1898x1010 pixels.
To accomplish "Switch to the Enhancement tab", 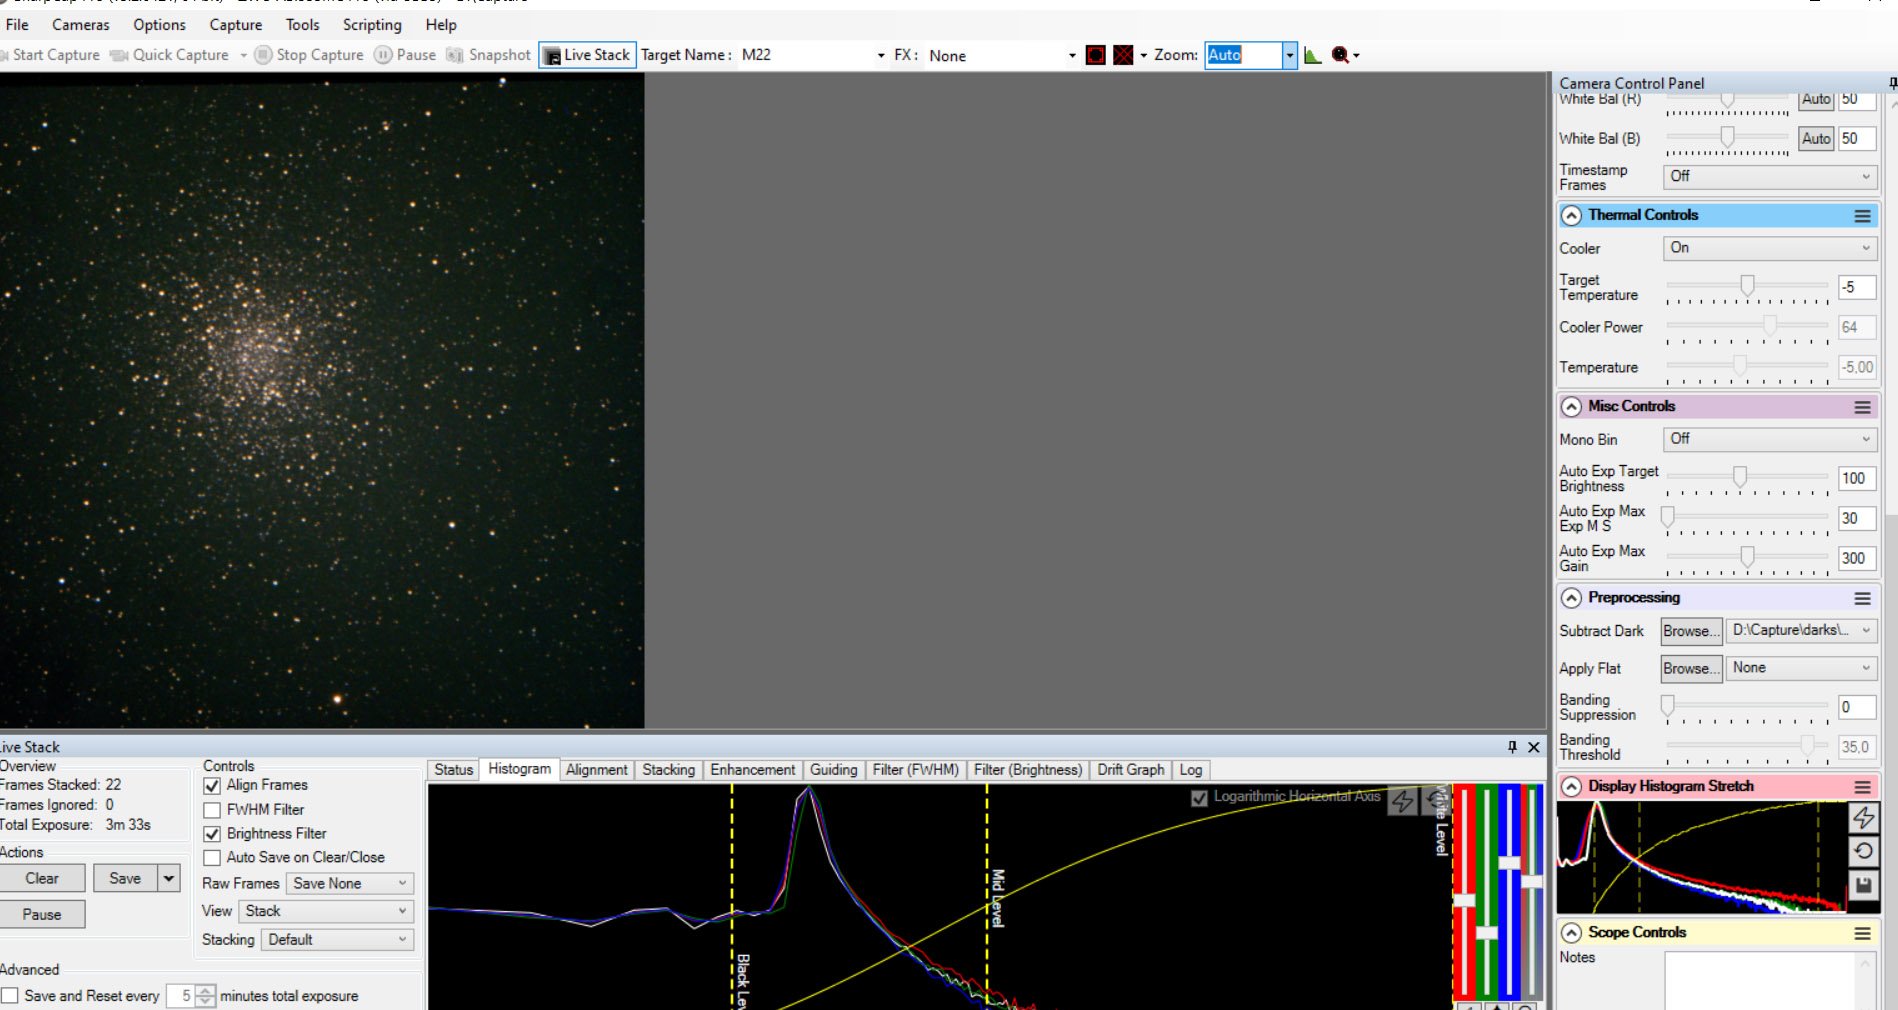I will pos(753,770).
